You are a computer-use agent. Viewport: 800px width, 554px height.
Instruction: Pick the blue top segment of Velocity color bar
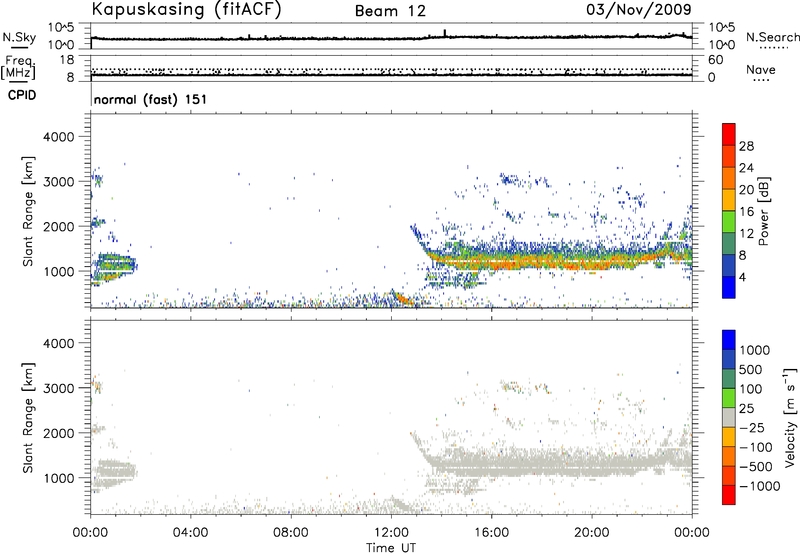click(x=729, y=340)
